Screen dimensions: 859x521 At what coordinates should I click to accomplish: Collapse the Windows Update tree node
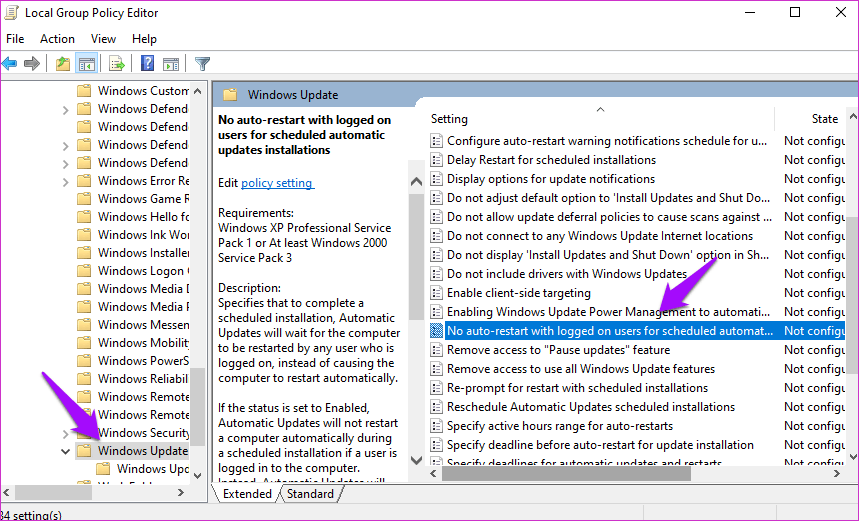click(65, 451)
